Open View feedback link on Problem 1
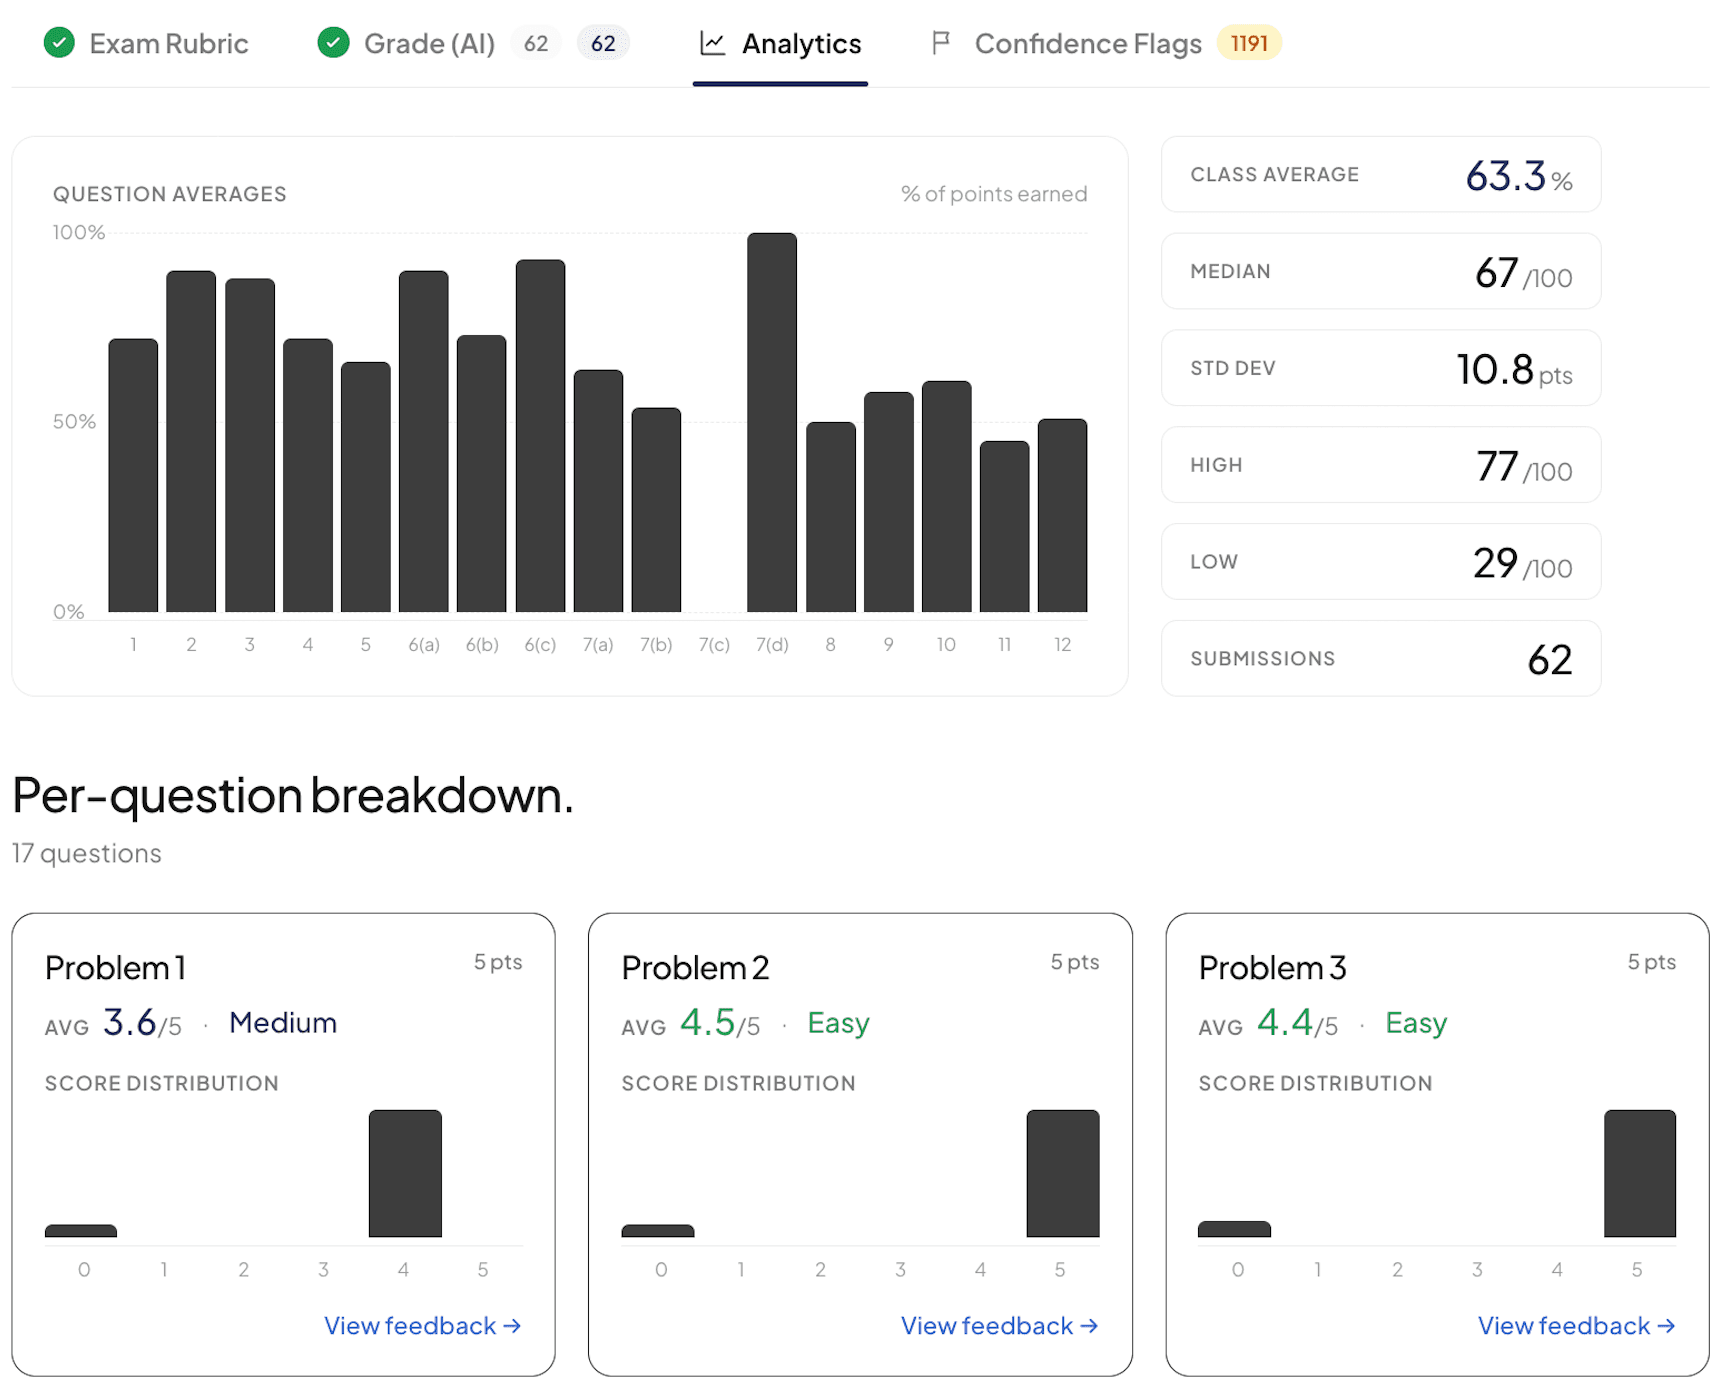 coord(423,1326)
